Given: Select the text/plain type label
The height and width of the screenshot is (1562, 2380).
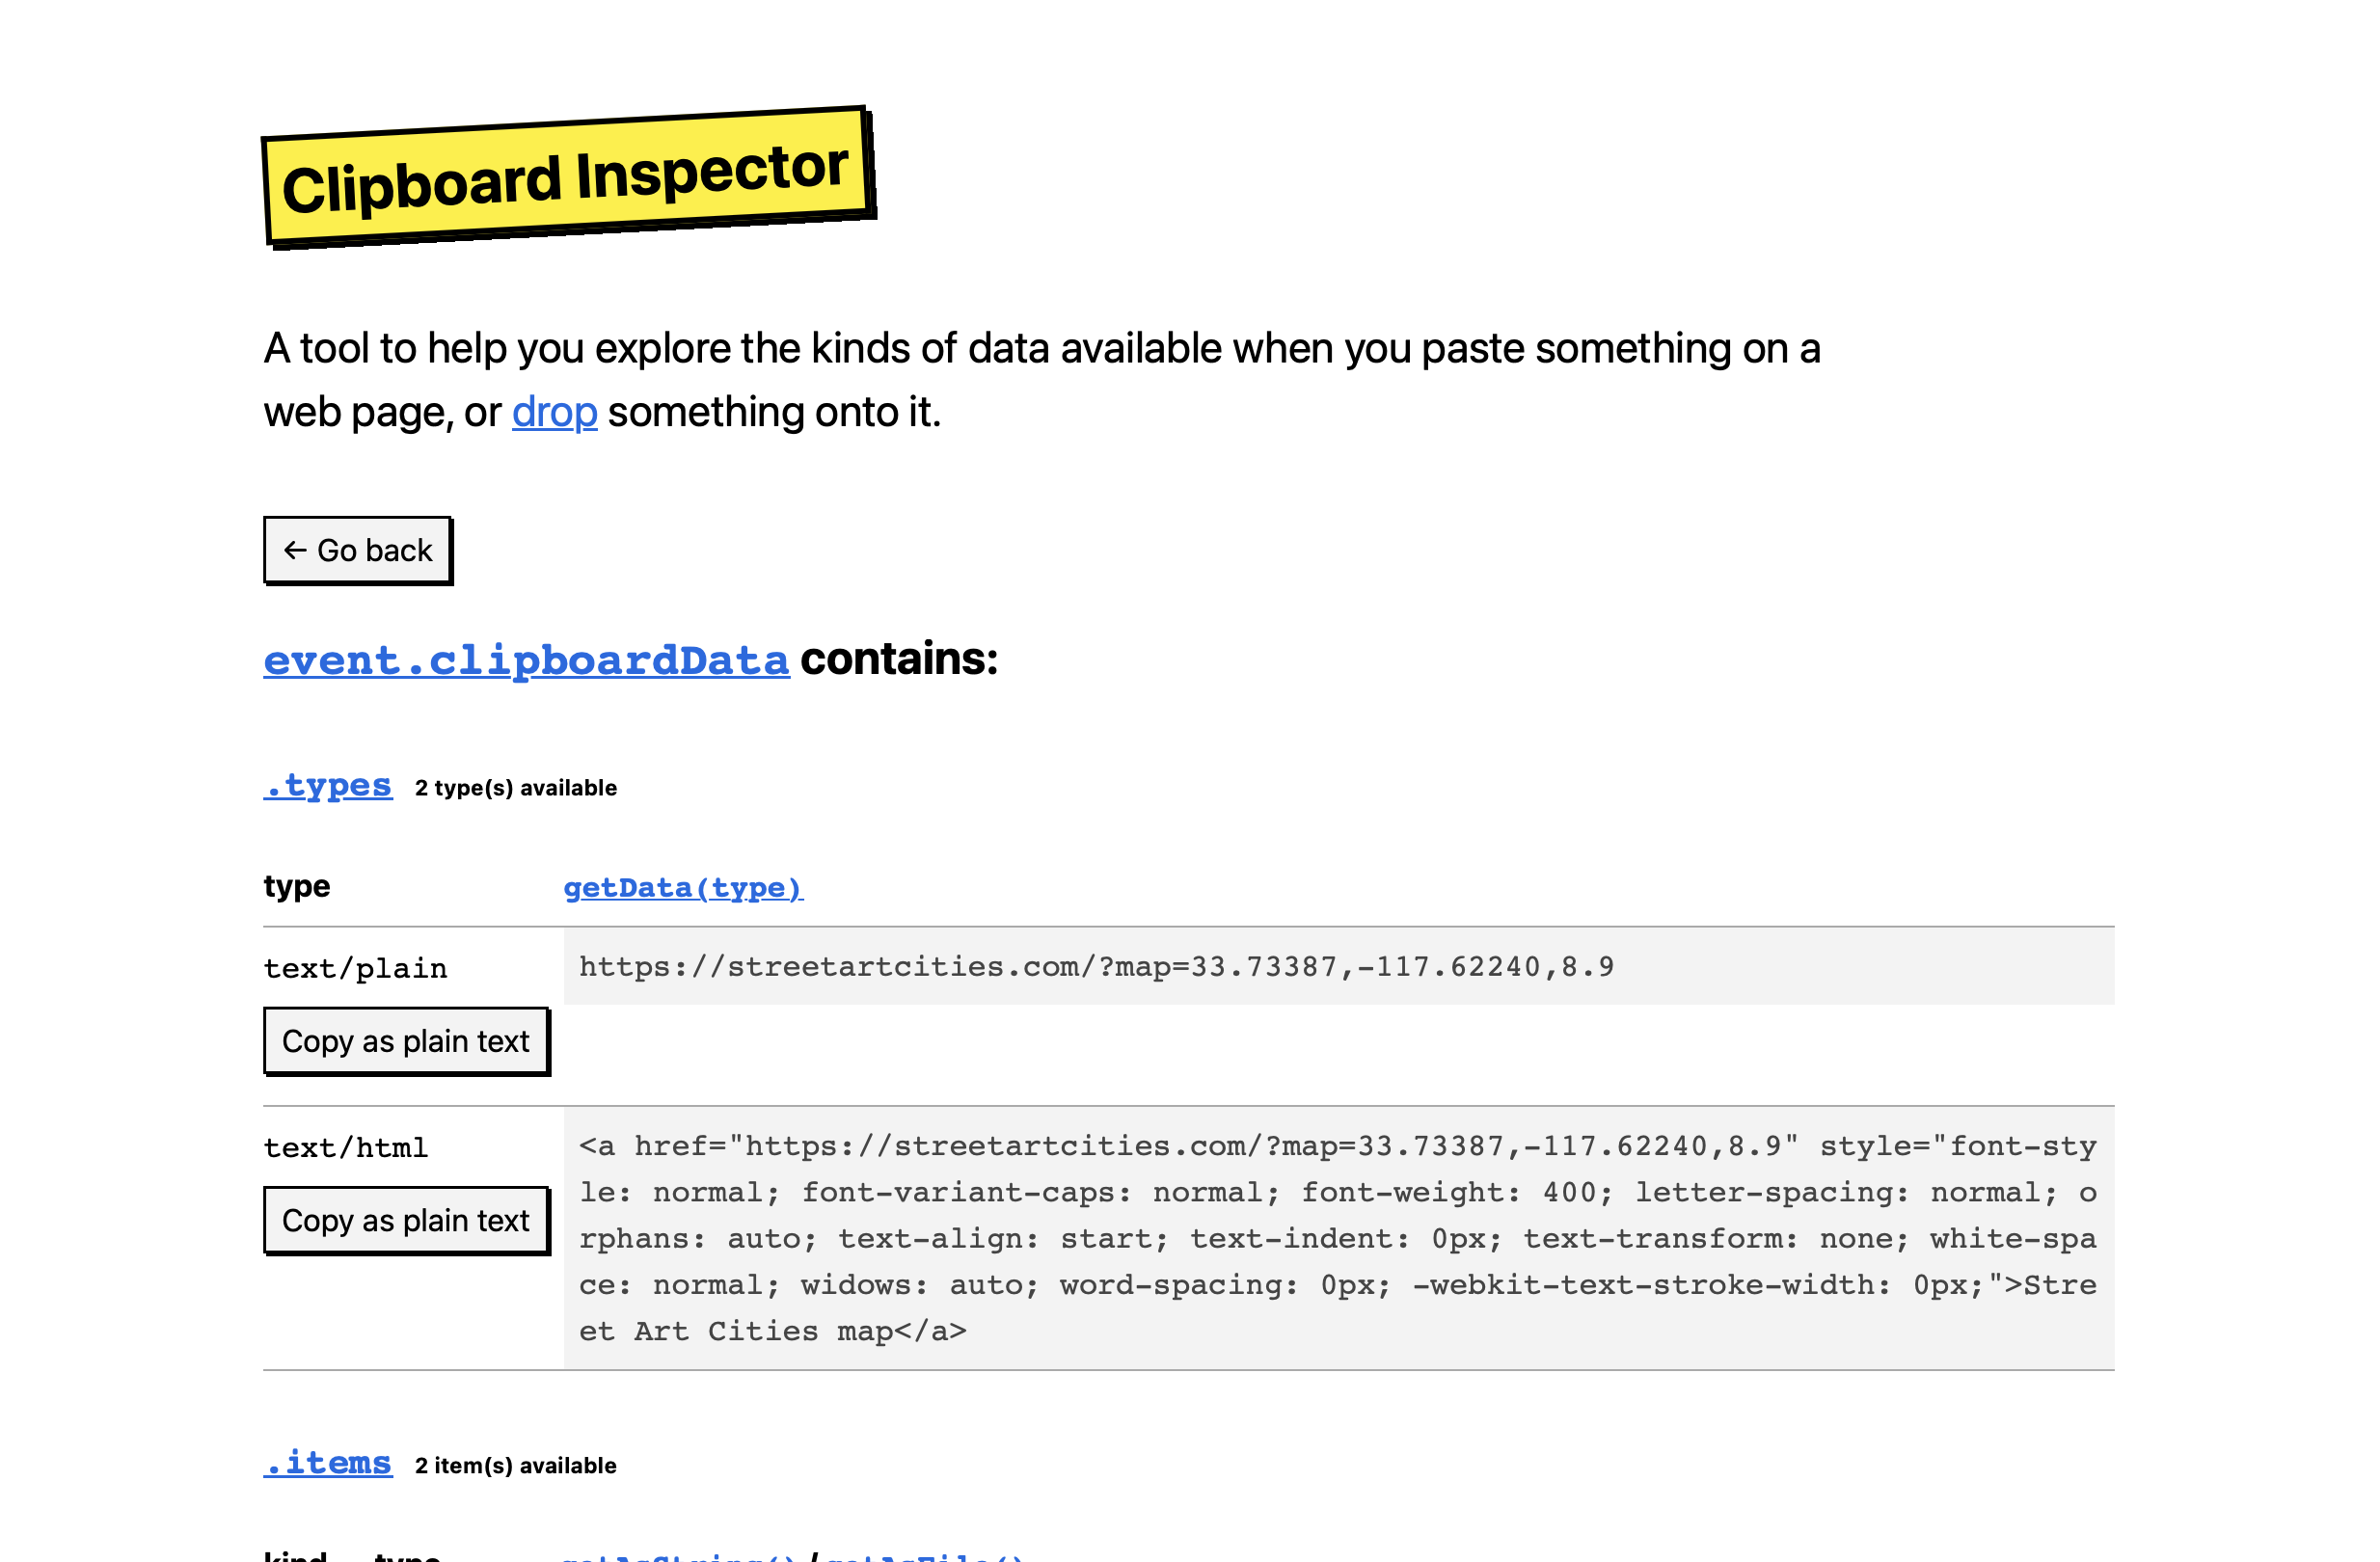Looking at the screenshot, I should (355, 968).
